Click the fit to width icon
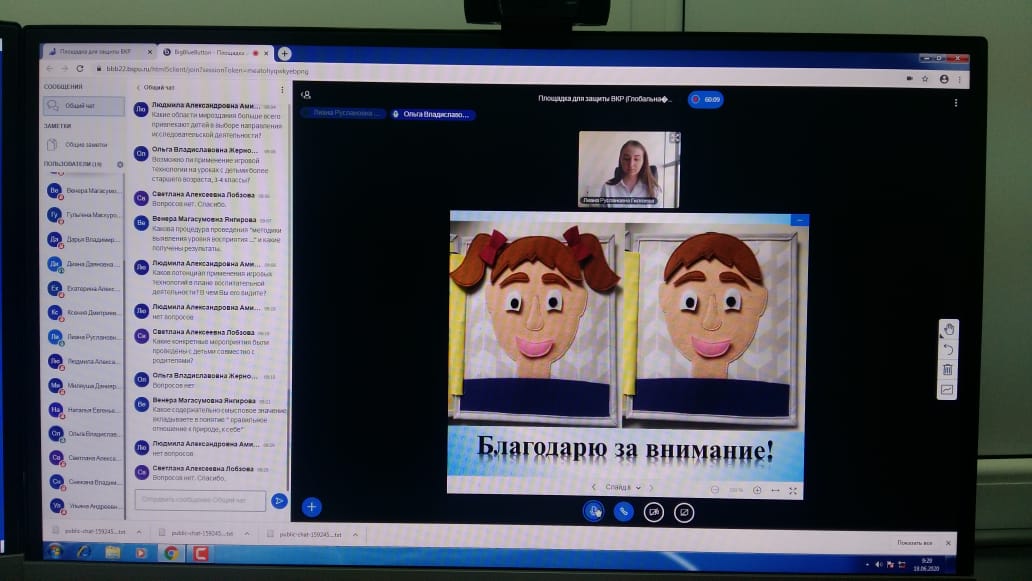 (x=775, y=490)
